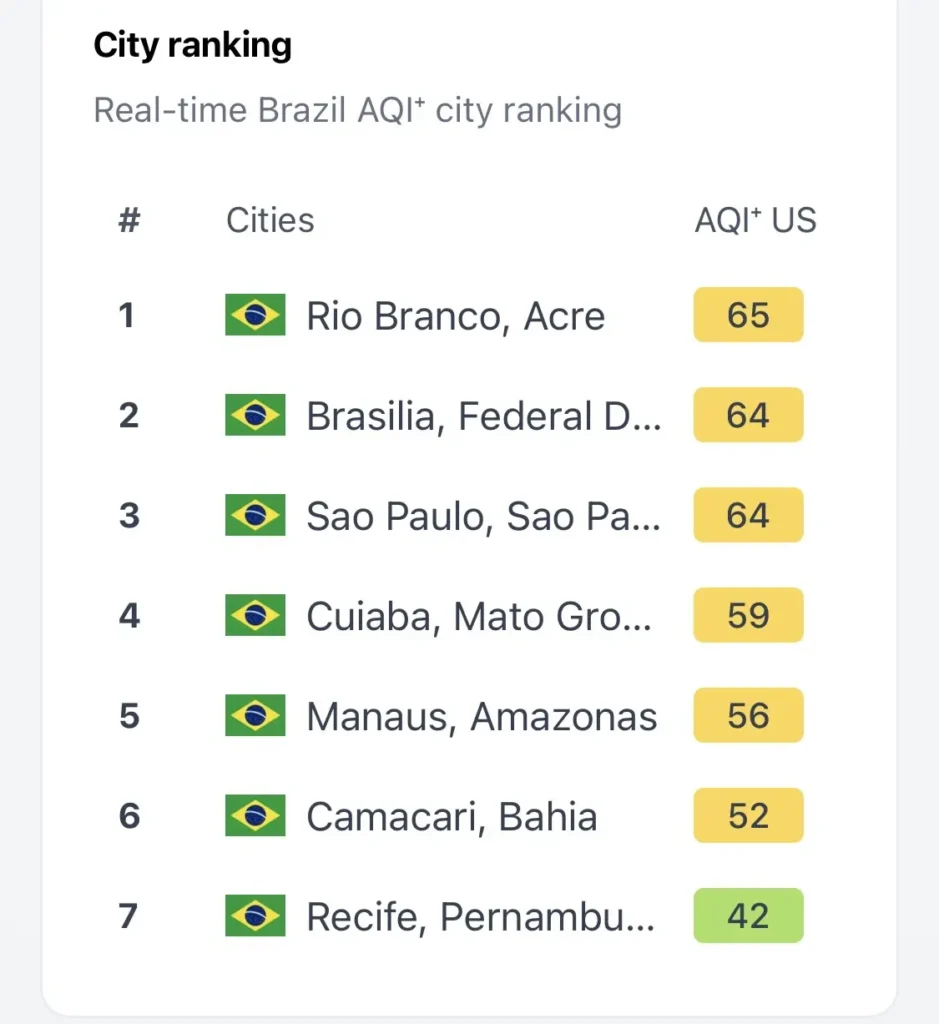Click the AQI+ US column header
Viewport: 939px width, 1024px height.
pyautogui.click(x=755, y=220)
